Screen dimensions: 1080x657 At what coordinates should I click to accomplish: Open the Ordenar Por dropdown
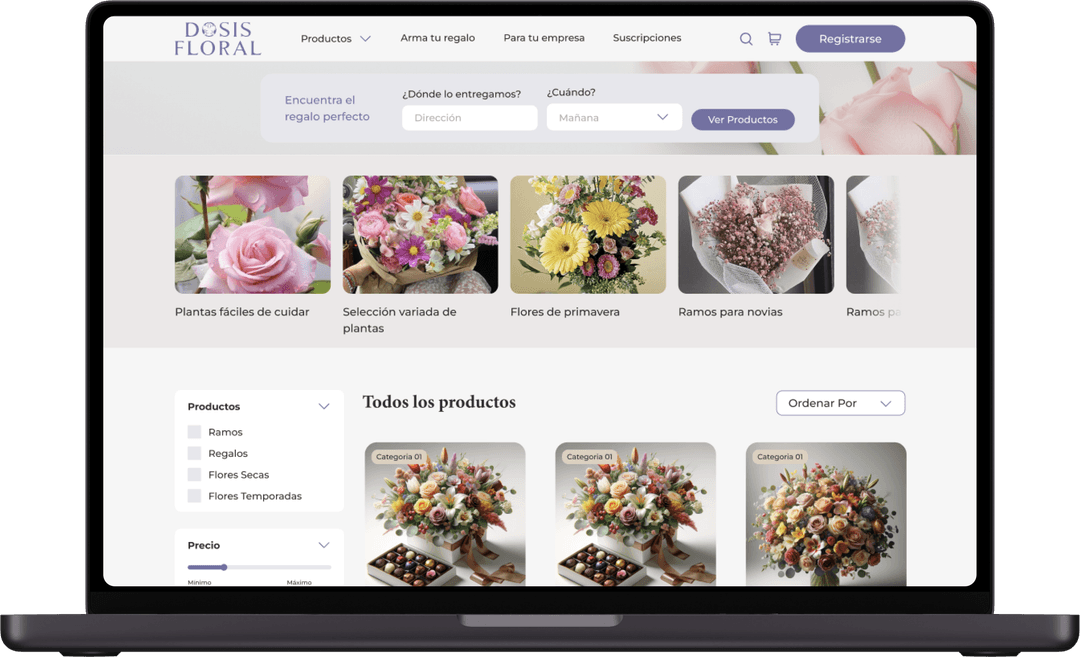(840, 403)
